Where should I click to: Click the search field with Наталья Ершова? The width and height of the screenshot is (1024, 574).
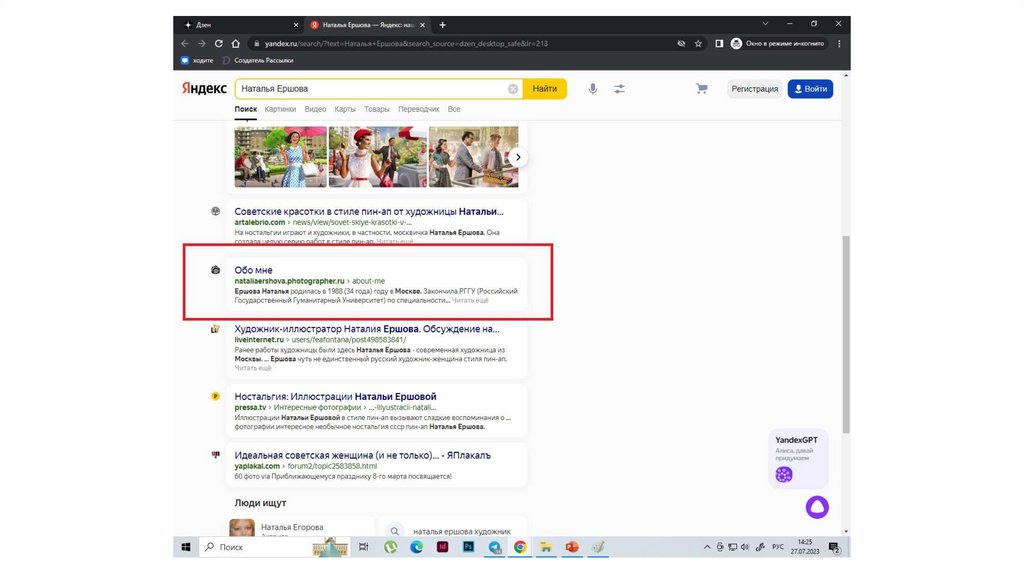coord(370,89)
